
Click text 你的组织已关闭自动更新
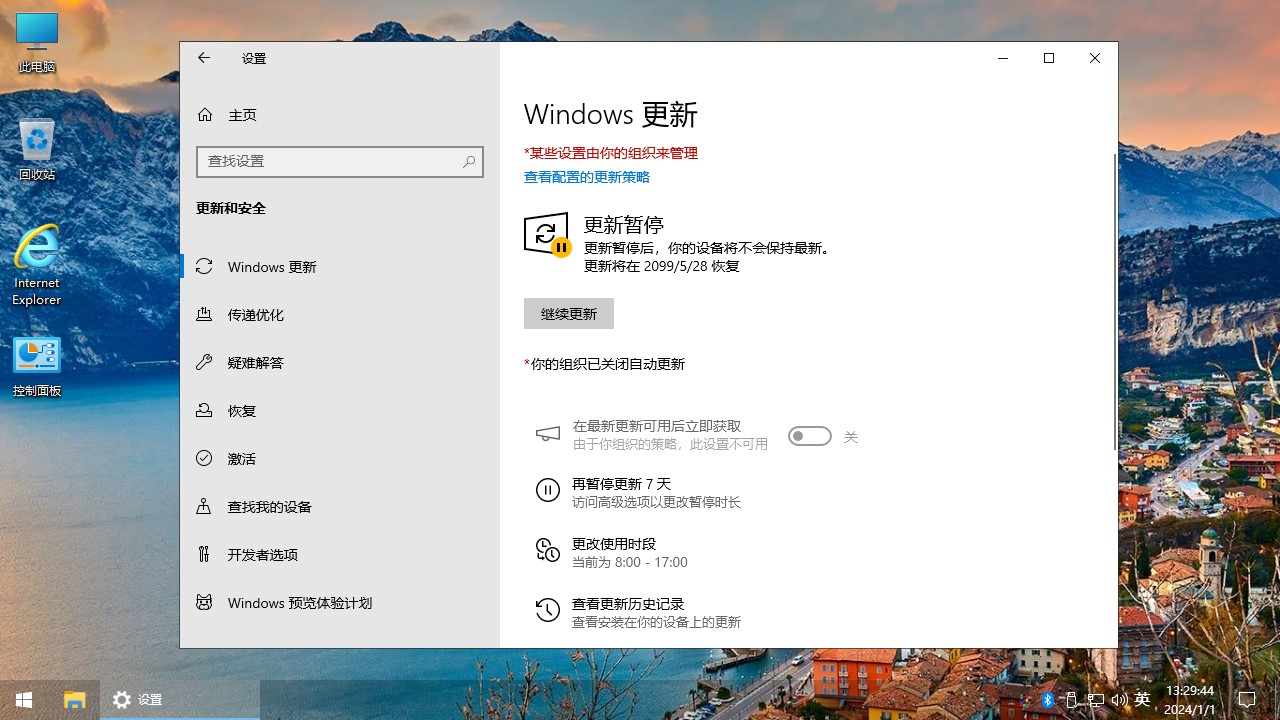click(607, 364)
